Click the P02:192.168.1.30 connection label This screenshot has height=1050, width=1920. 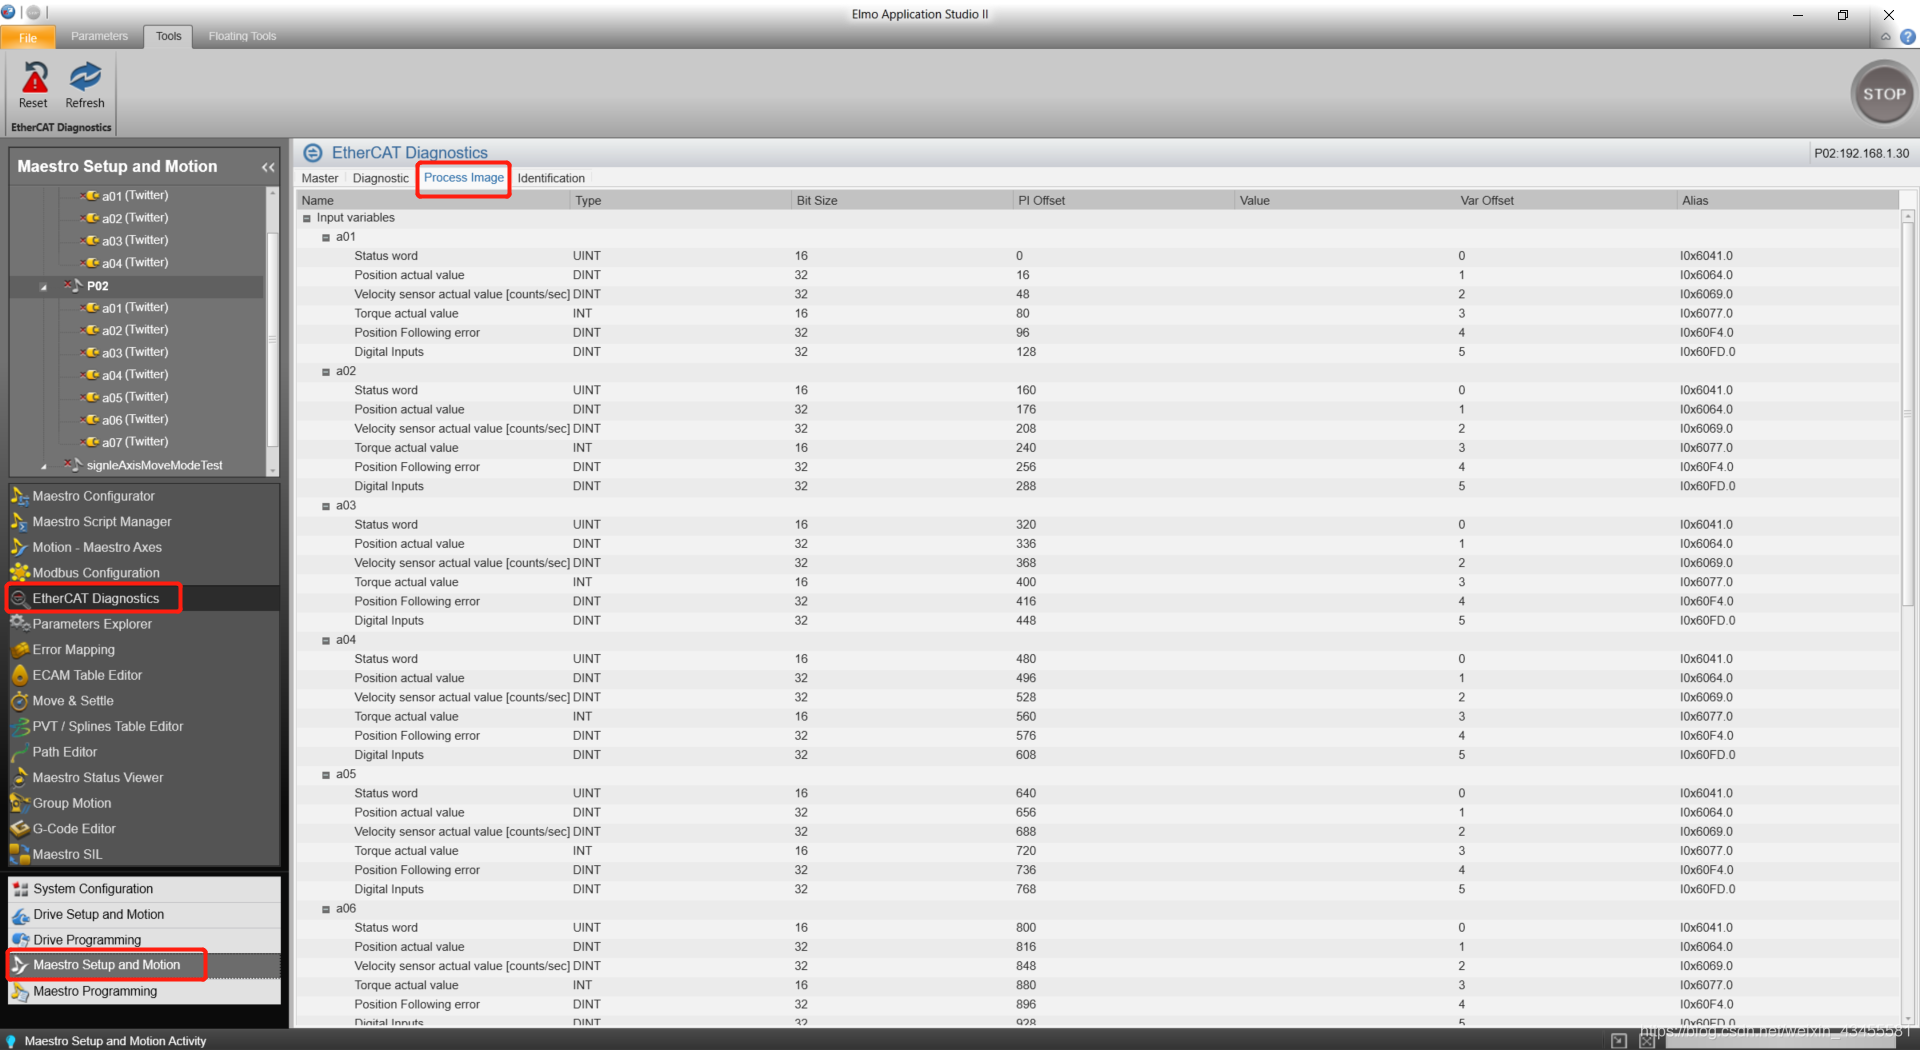click(1861, 154)
